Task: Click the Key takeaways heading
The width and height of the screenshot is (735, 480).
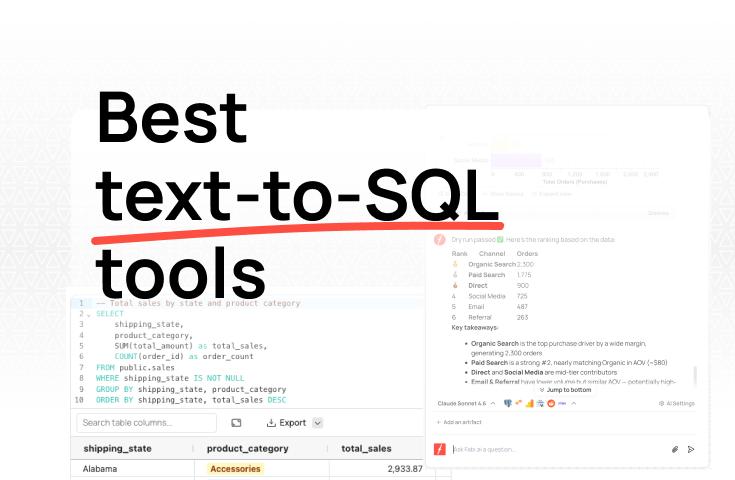Action: tap(474, 327)
